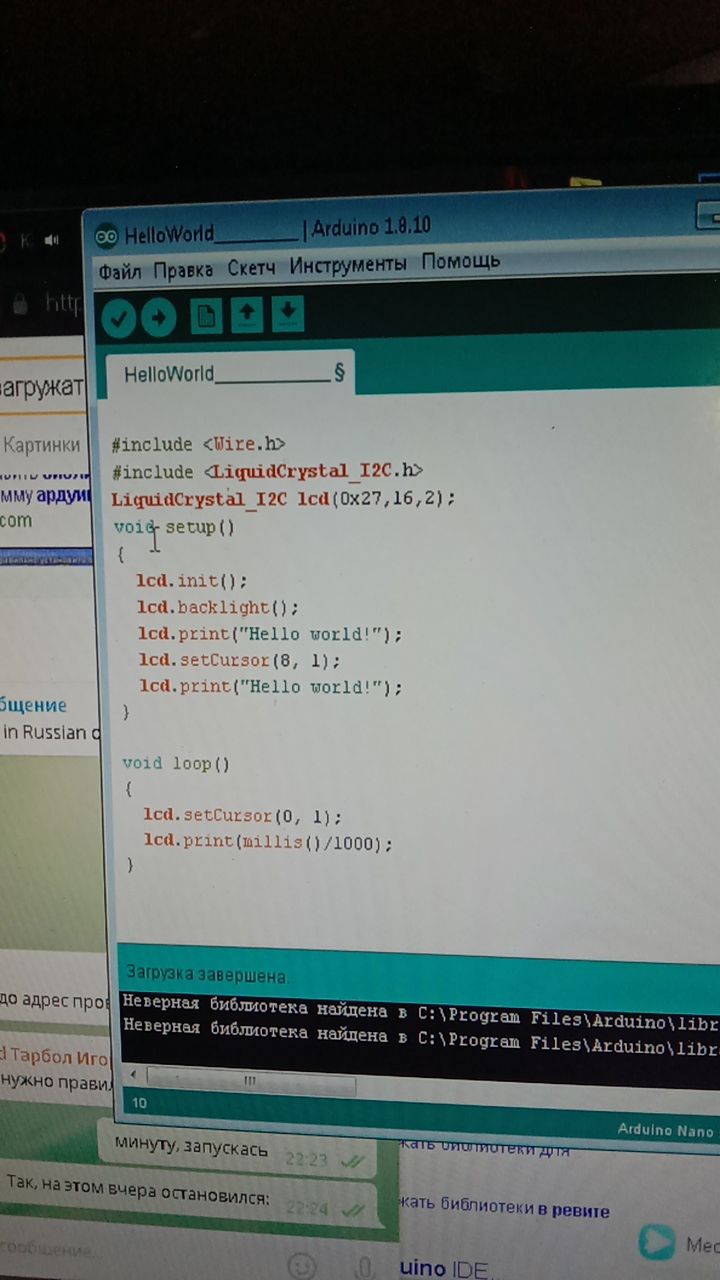Click the Verify checkmark button
Screen dimensions: 720x1280
pos(118,318)
